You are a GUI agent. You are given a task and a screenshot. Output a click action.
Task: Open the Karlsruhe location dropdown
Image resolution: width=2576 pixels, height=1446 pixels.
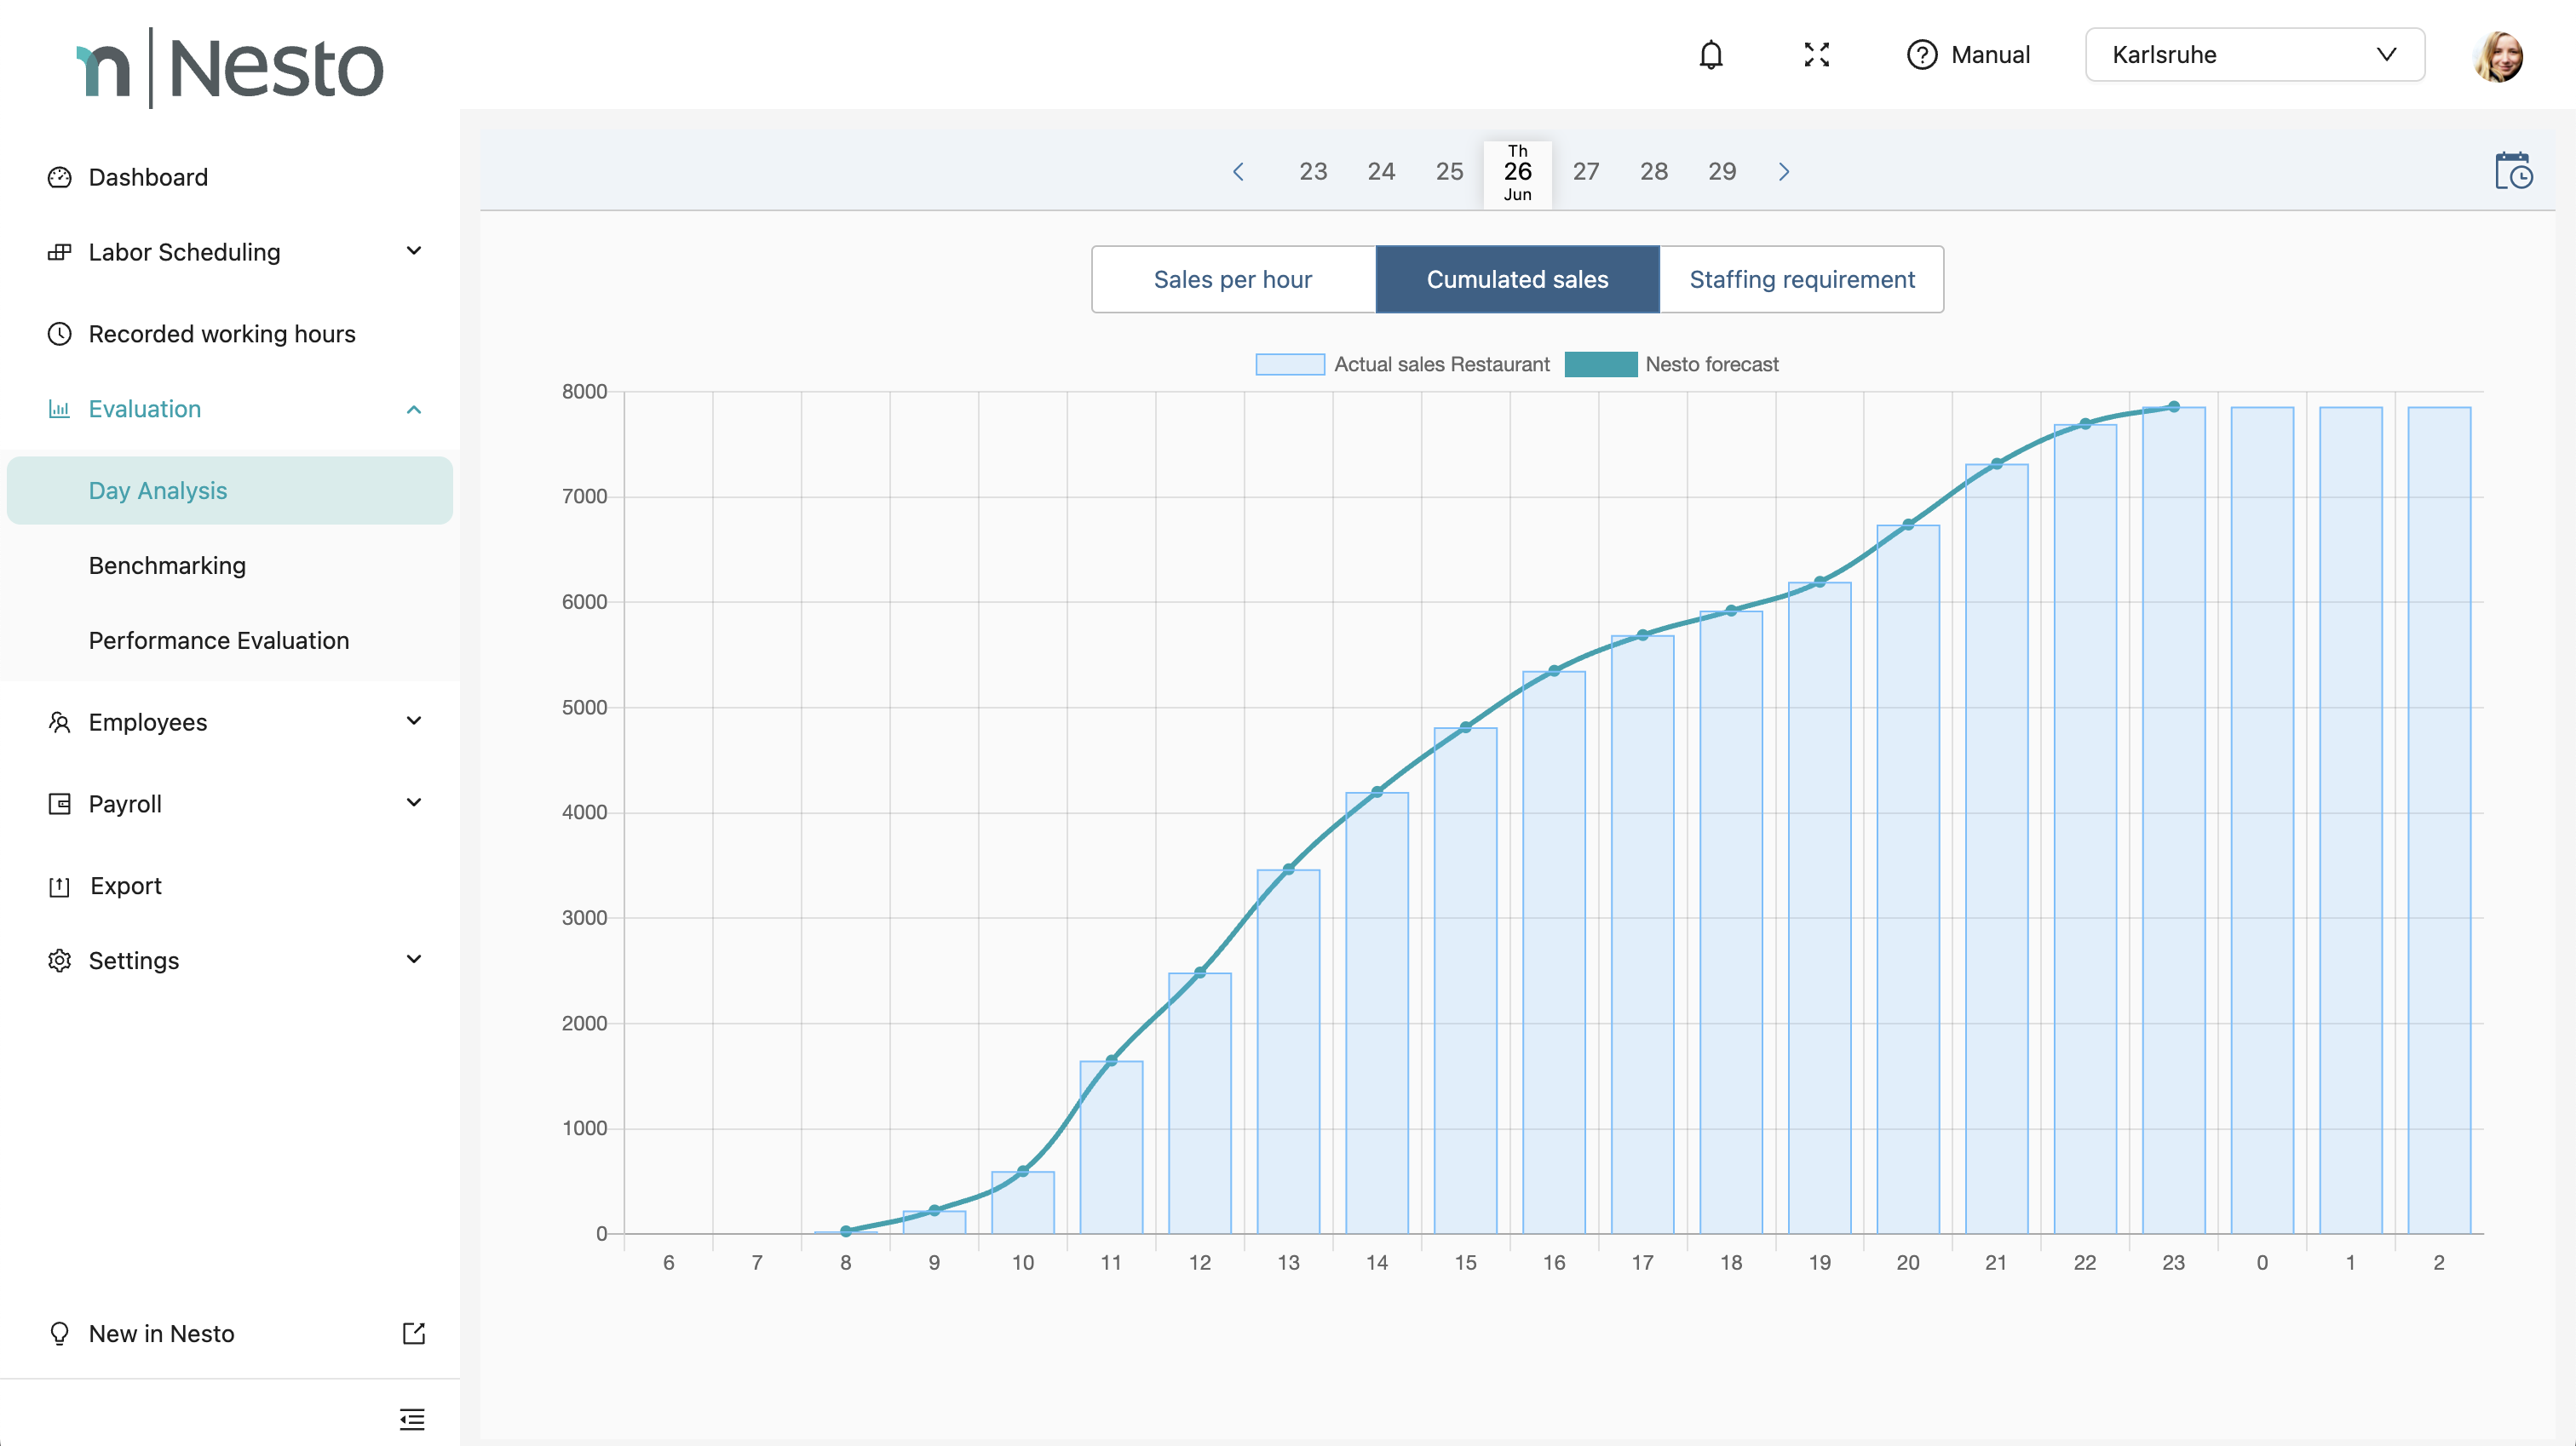coord(2254,55)
